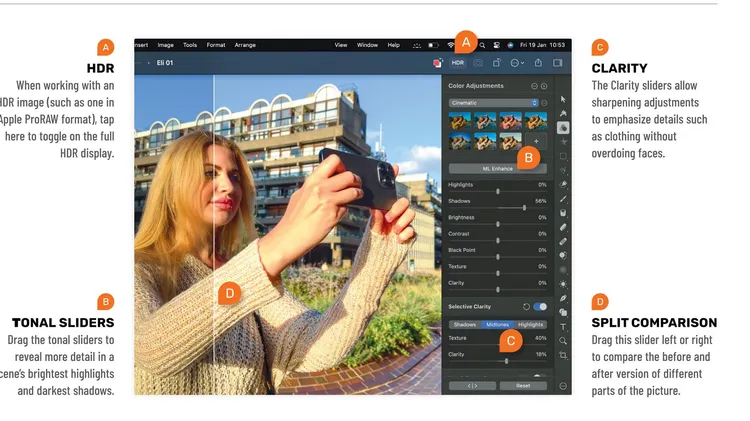Select the Repair band-aid tool
750x421 pixels.
pos(563,241)
